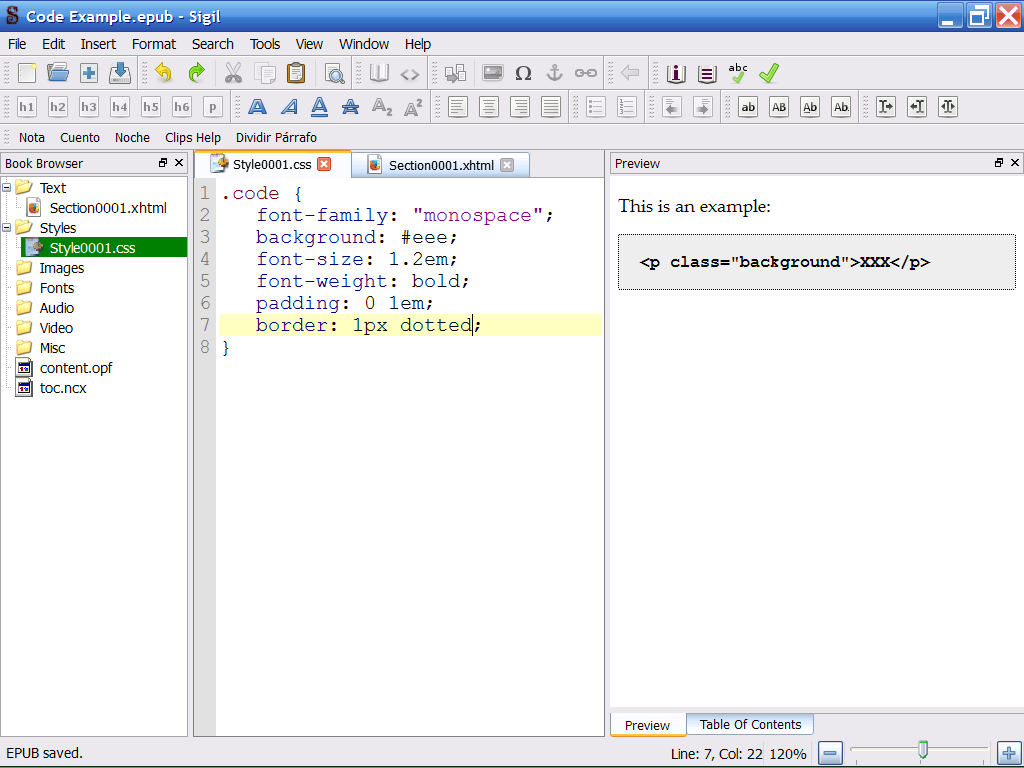Click the zoom slider handle in status bar
The image size is (1024, 768).
[x=923, y=749]
